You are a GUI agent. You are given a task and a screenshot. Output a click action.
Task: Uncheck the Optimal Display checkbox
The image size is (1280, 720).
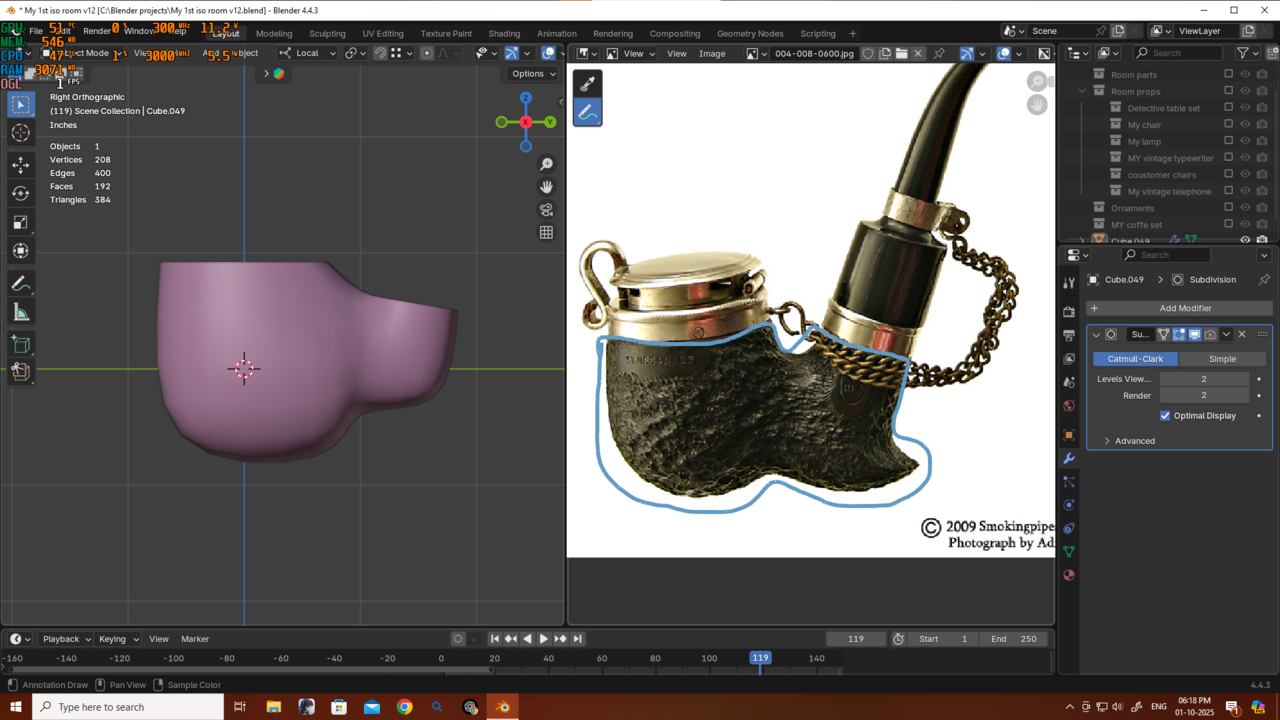[1165, 416]
